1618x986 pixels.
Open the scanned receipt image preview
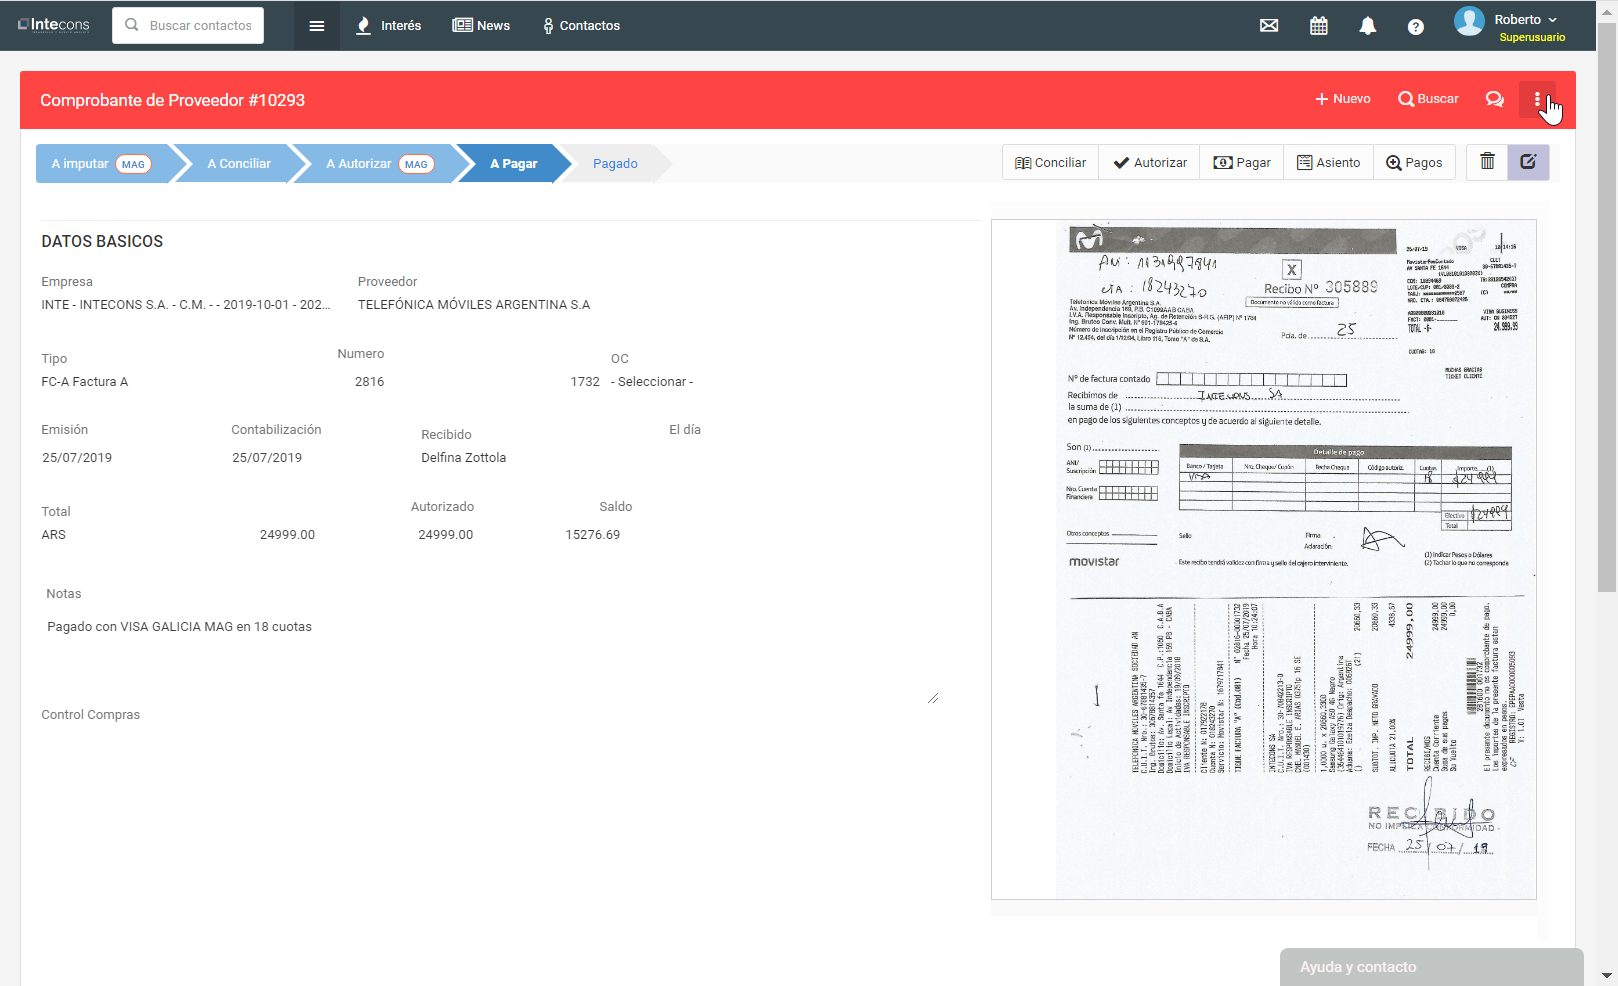pyautogui.click(x=1264, y=559)
